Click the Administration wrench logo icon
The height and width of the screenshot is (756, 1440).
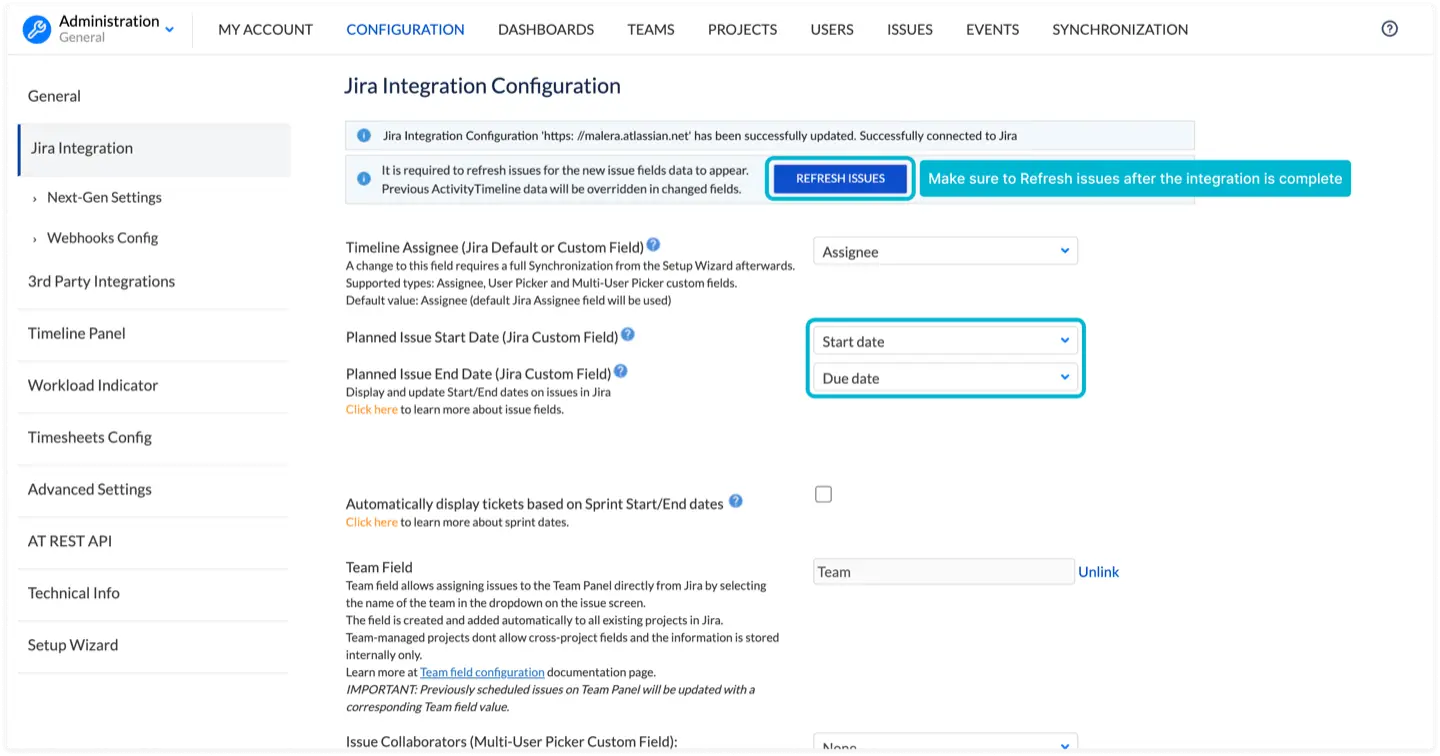coord(37,29)
